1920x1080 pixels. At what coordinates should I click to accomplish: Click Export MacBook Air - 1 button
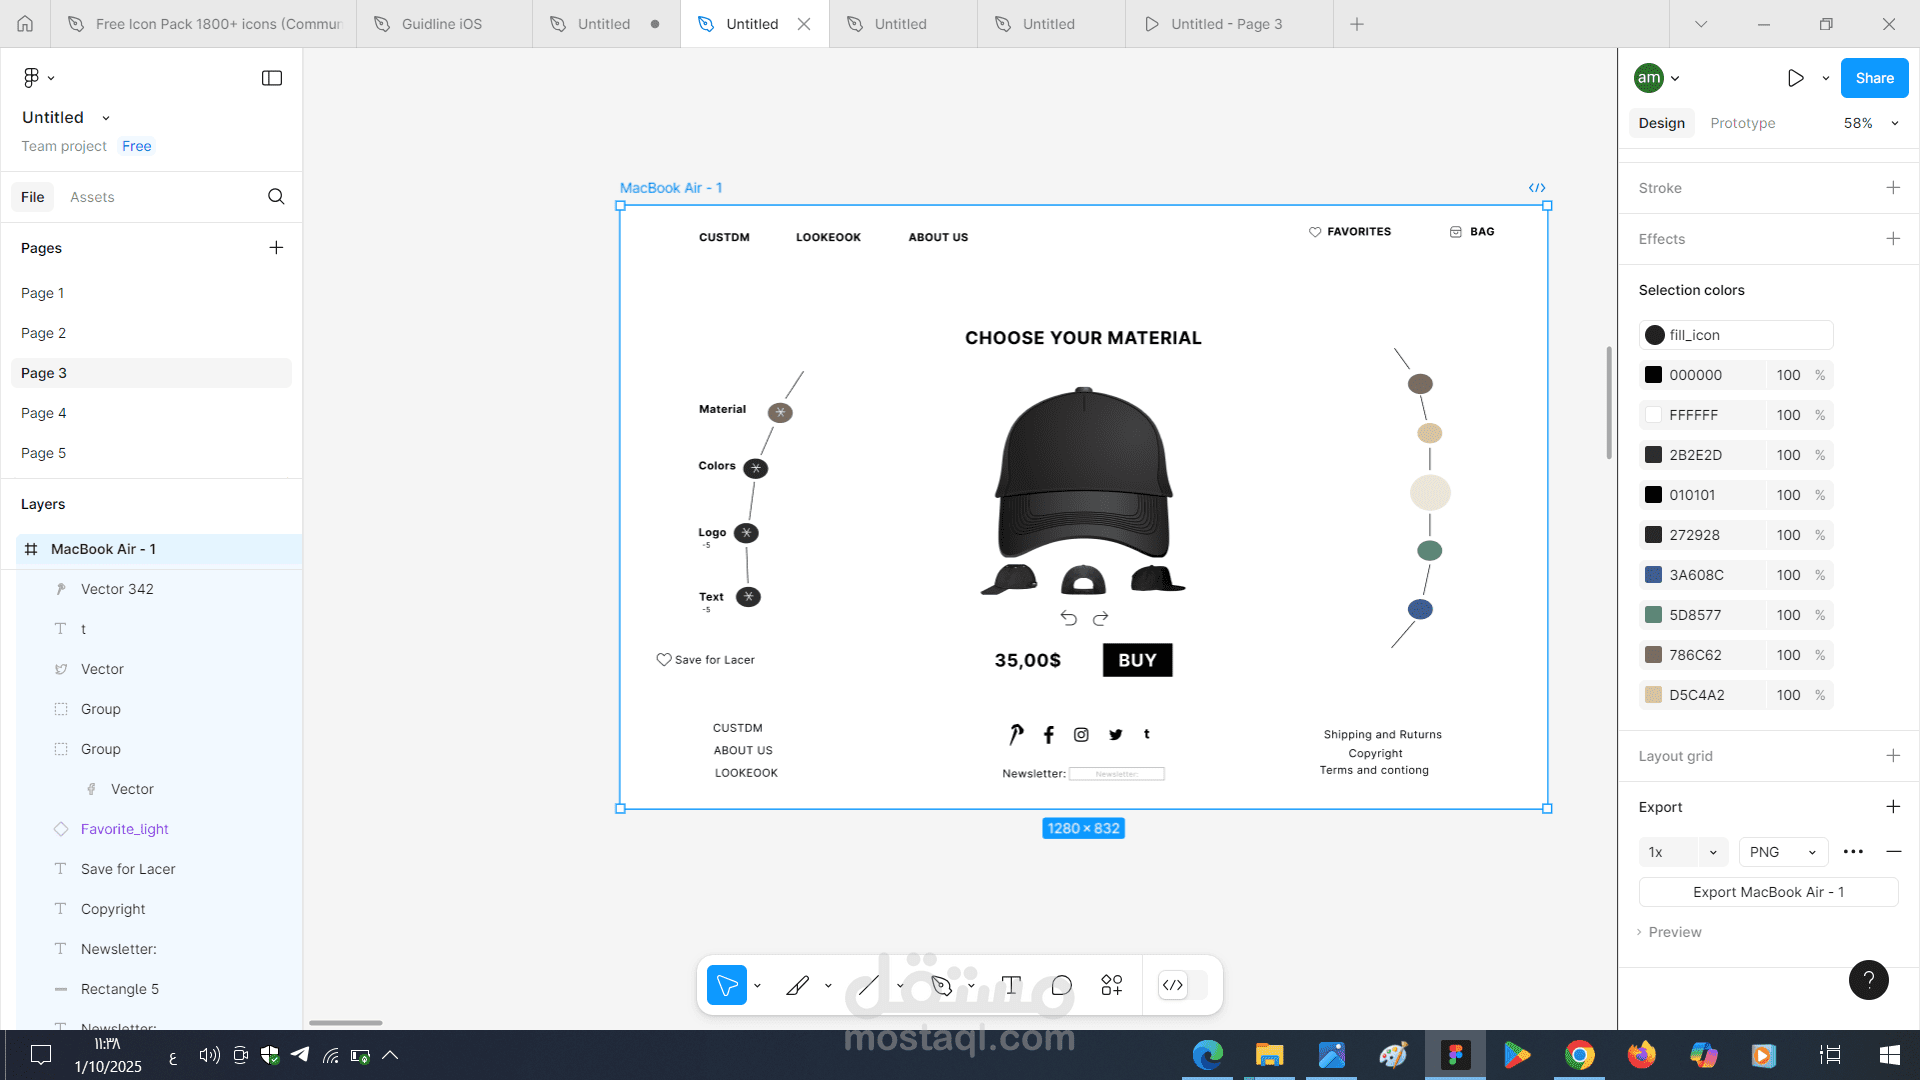click(1768, 892)
